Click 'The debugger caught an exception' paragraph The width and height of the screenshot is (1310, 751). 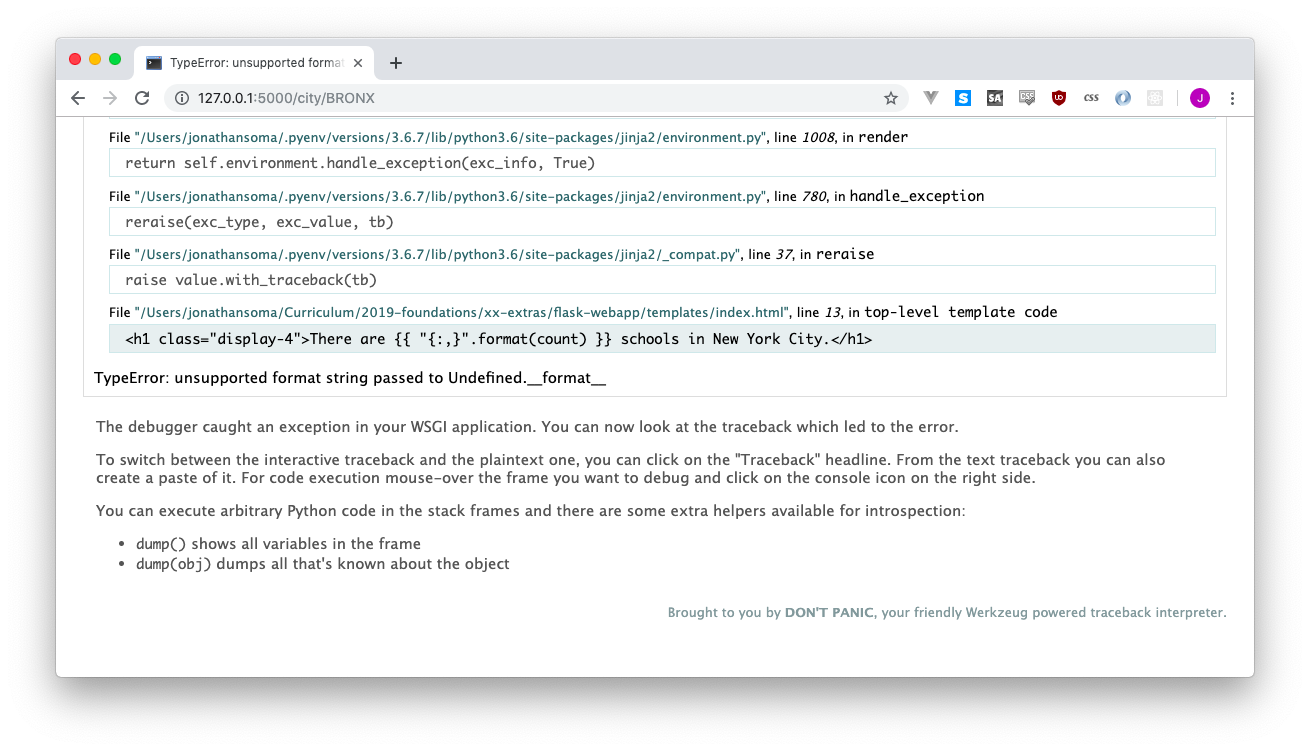(x=527, y=427)
